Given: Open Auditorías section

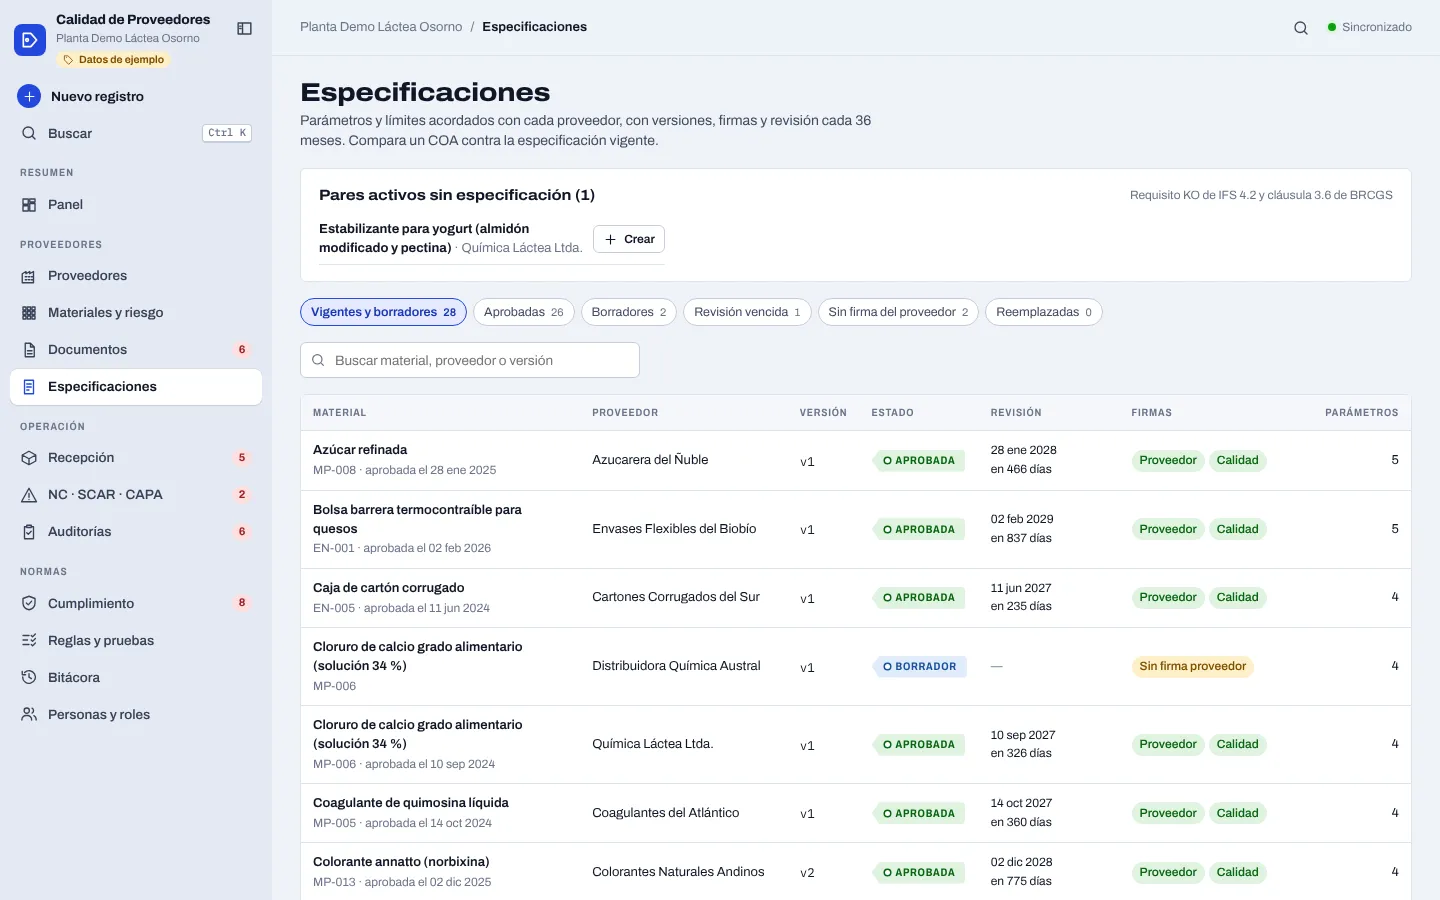Looking at the screenshot, I should pyautogui.click(x=136, y=532).
